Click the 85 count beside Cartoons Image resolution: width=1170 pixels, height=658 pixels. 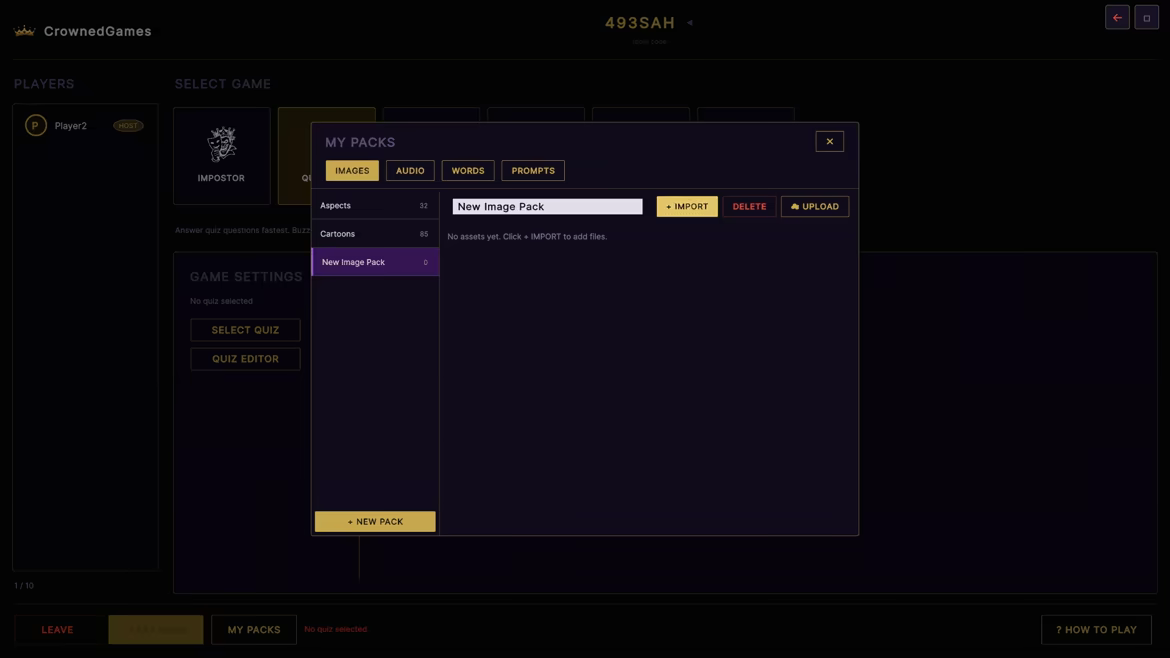click(x=423, y=234)
